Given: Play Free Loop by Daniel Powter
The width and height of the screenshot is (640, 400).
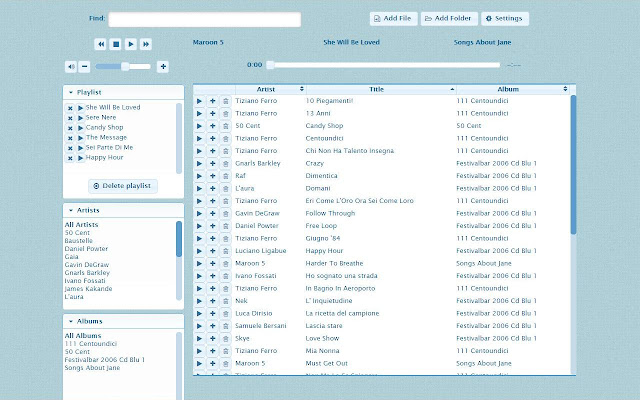Looking at the screenshot, I should [x=199, y=226].
